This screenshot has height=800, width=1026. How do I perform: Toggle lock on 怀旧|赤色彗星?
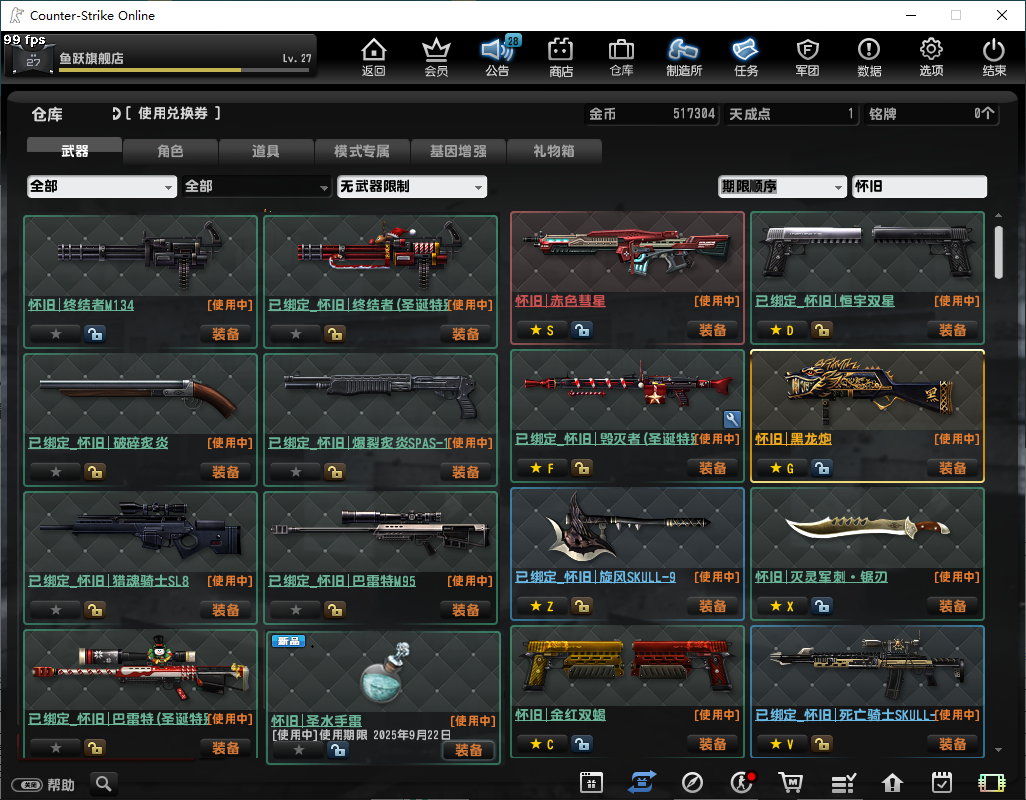click(581, 330)
